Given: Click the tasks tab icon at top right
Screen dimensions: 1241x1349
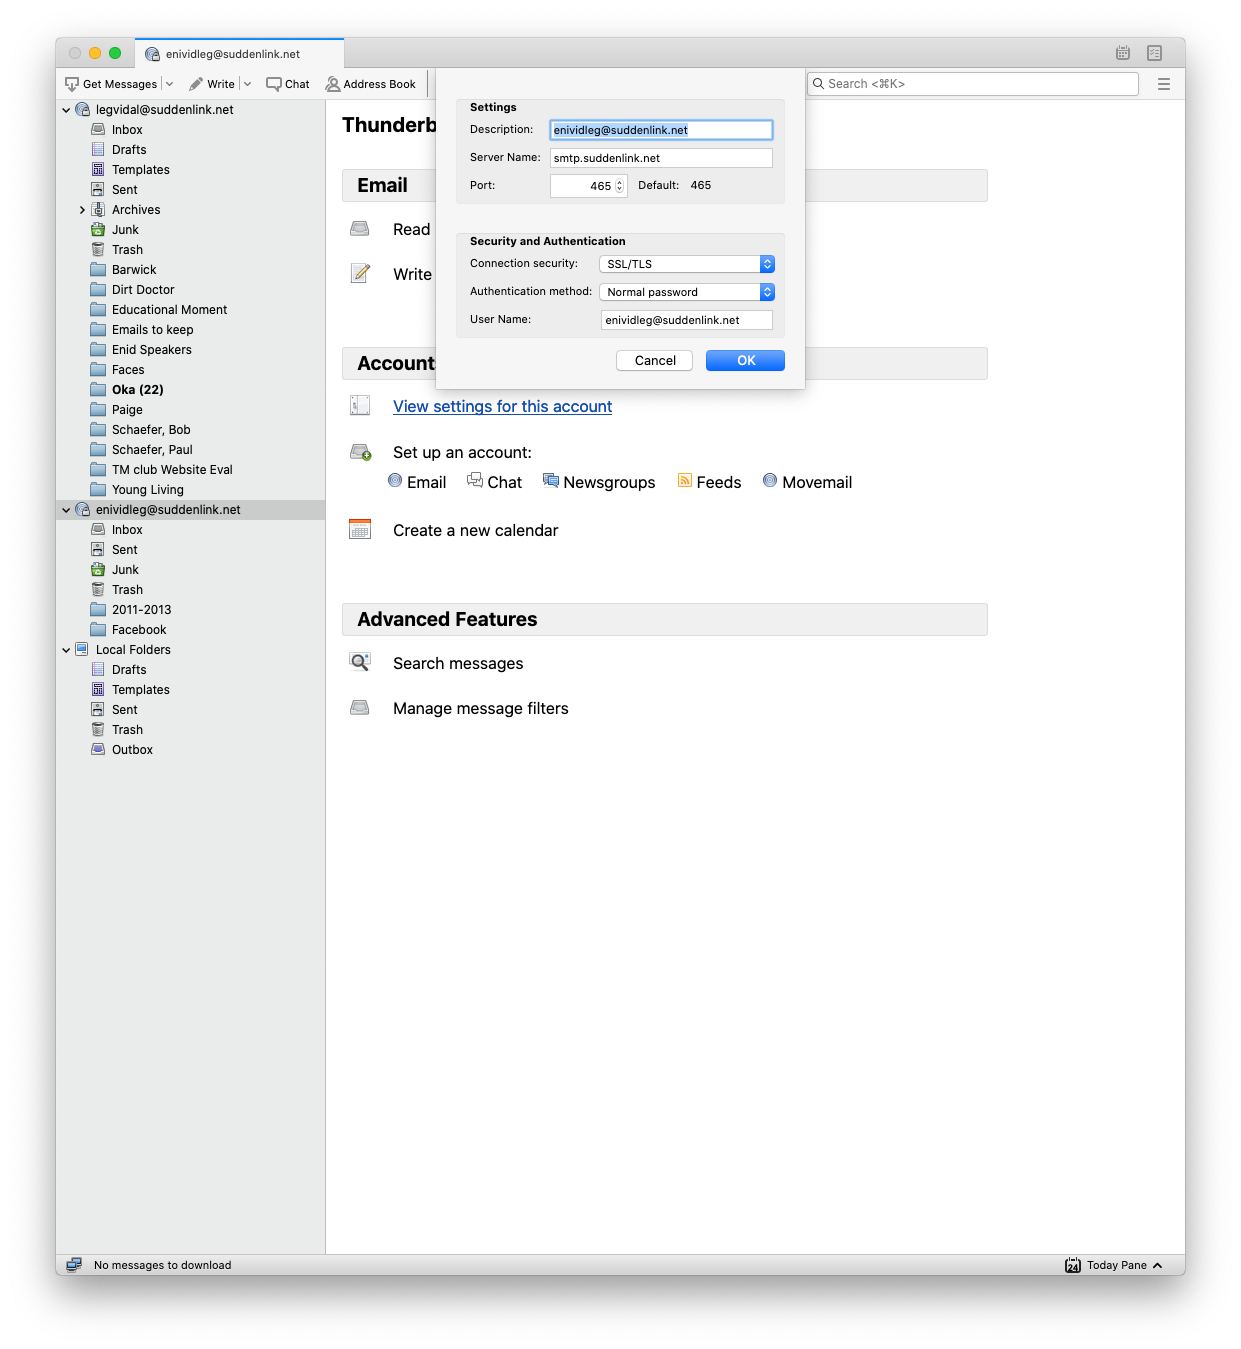Looking at the screenshot, I should [1155, 53].
